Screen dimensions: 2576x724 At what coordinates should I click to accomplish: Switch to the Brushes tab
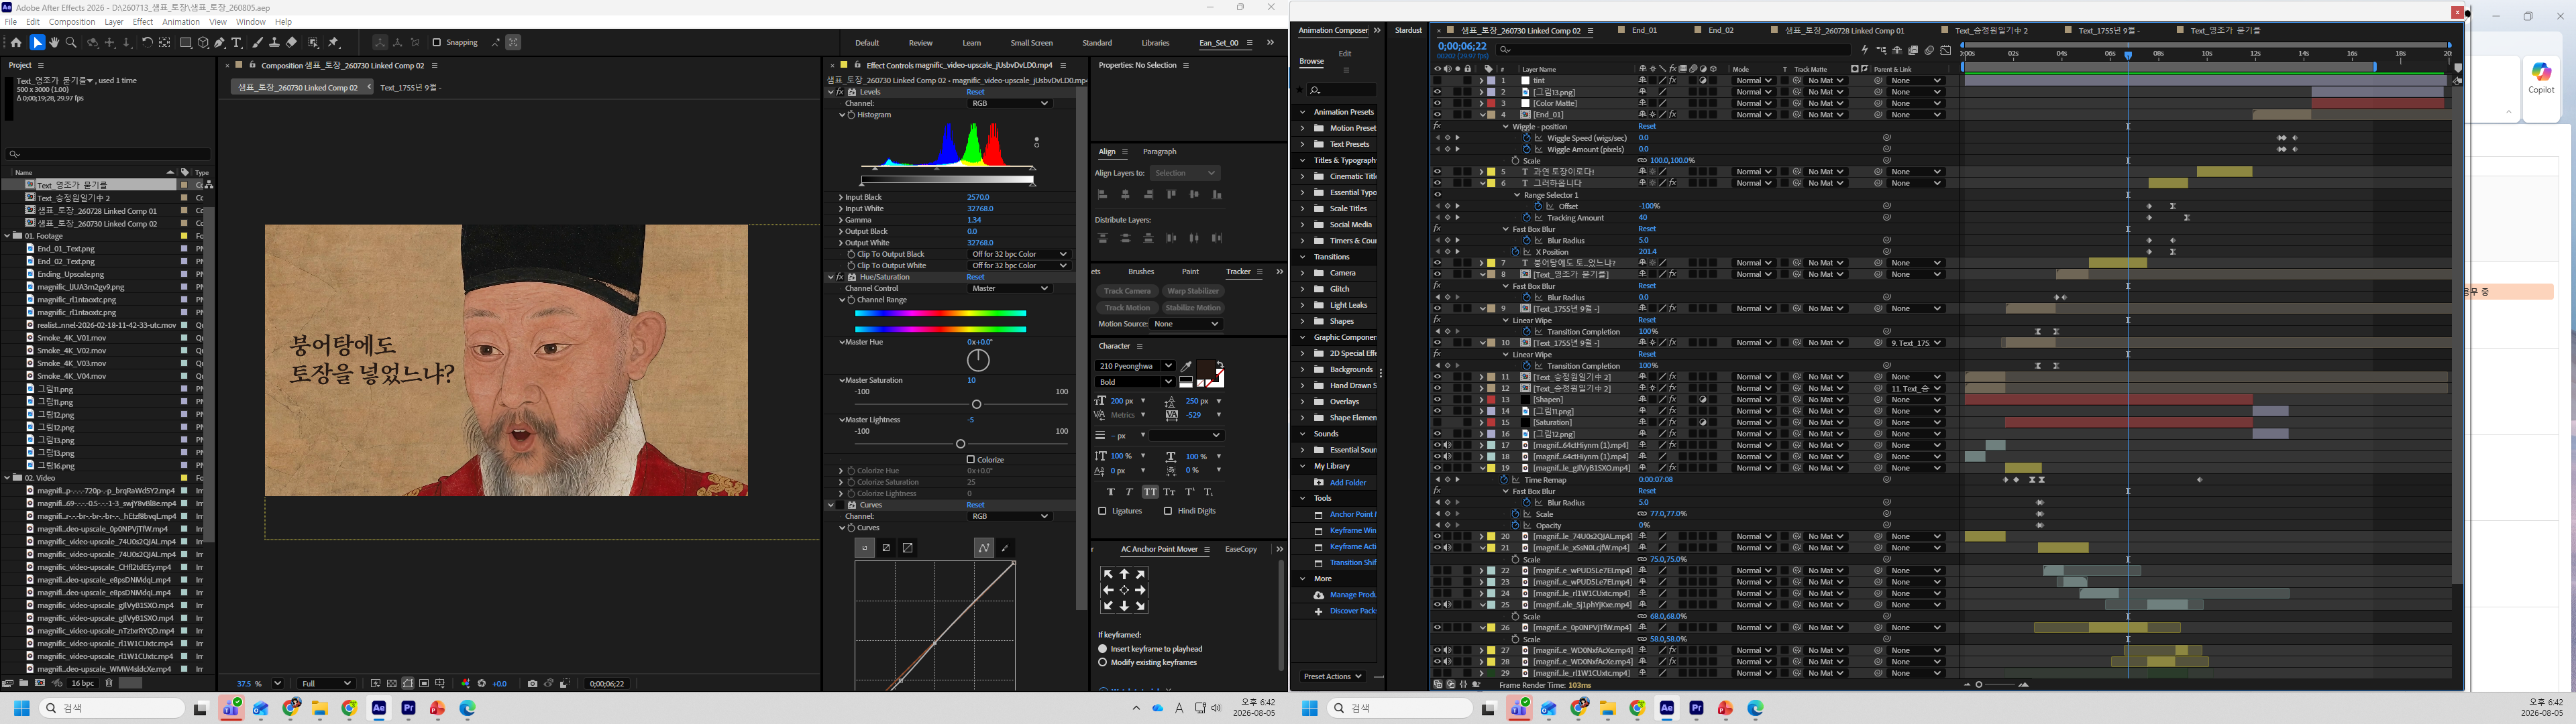(1140, 272)
